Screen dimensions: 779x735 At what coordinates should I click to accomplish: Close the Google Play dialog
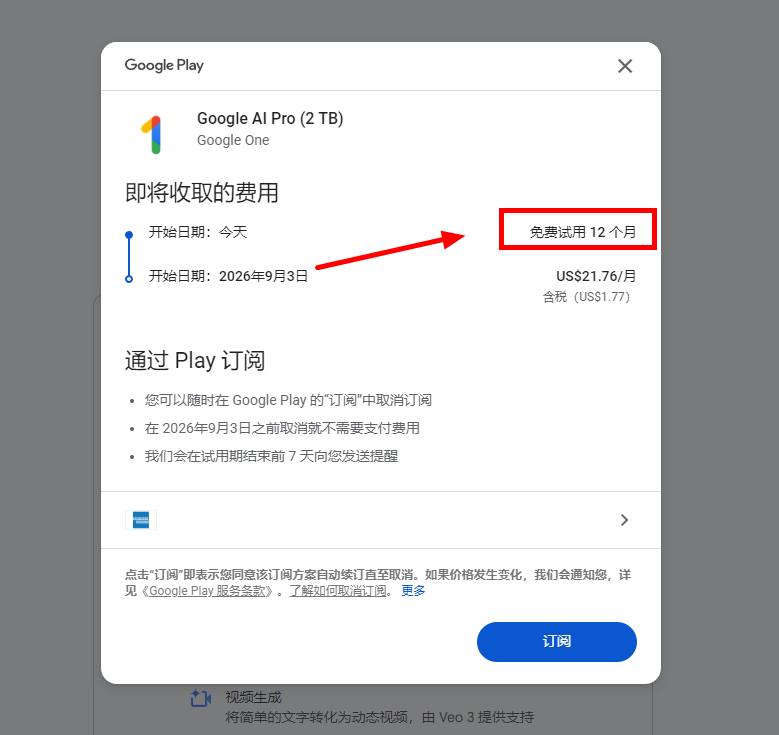point(624,66)
